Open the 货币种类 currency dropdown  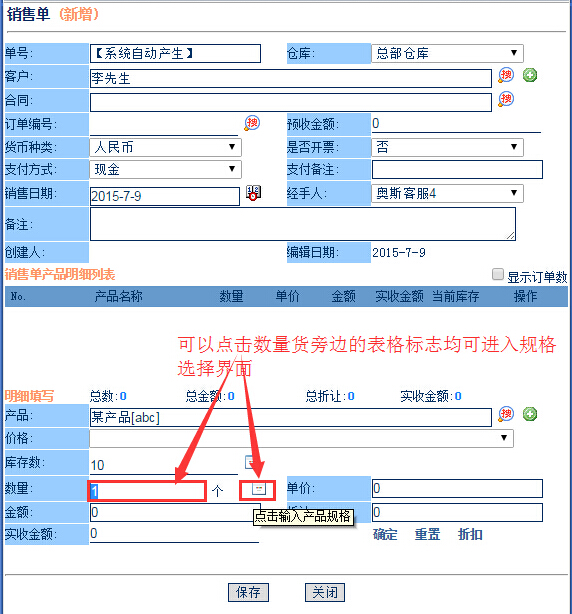pyautogui.click(x=165, y=147)
